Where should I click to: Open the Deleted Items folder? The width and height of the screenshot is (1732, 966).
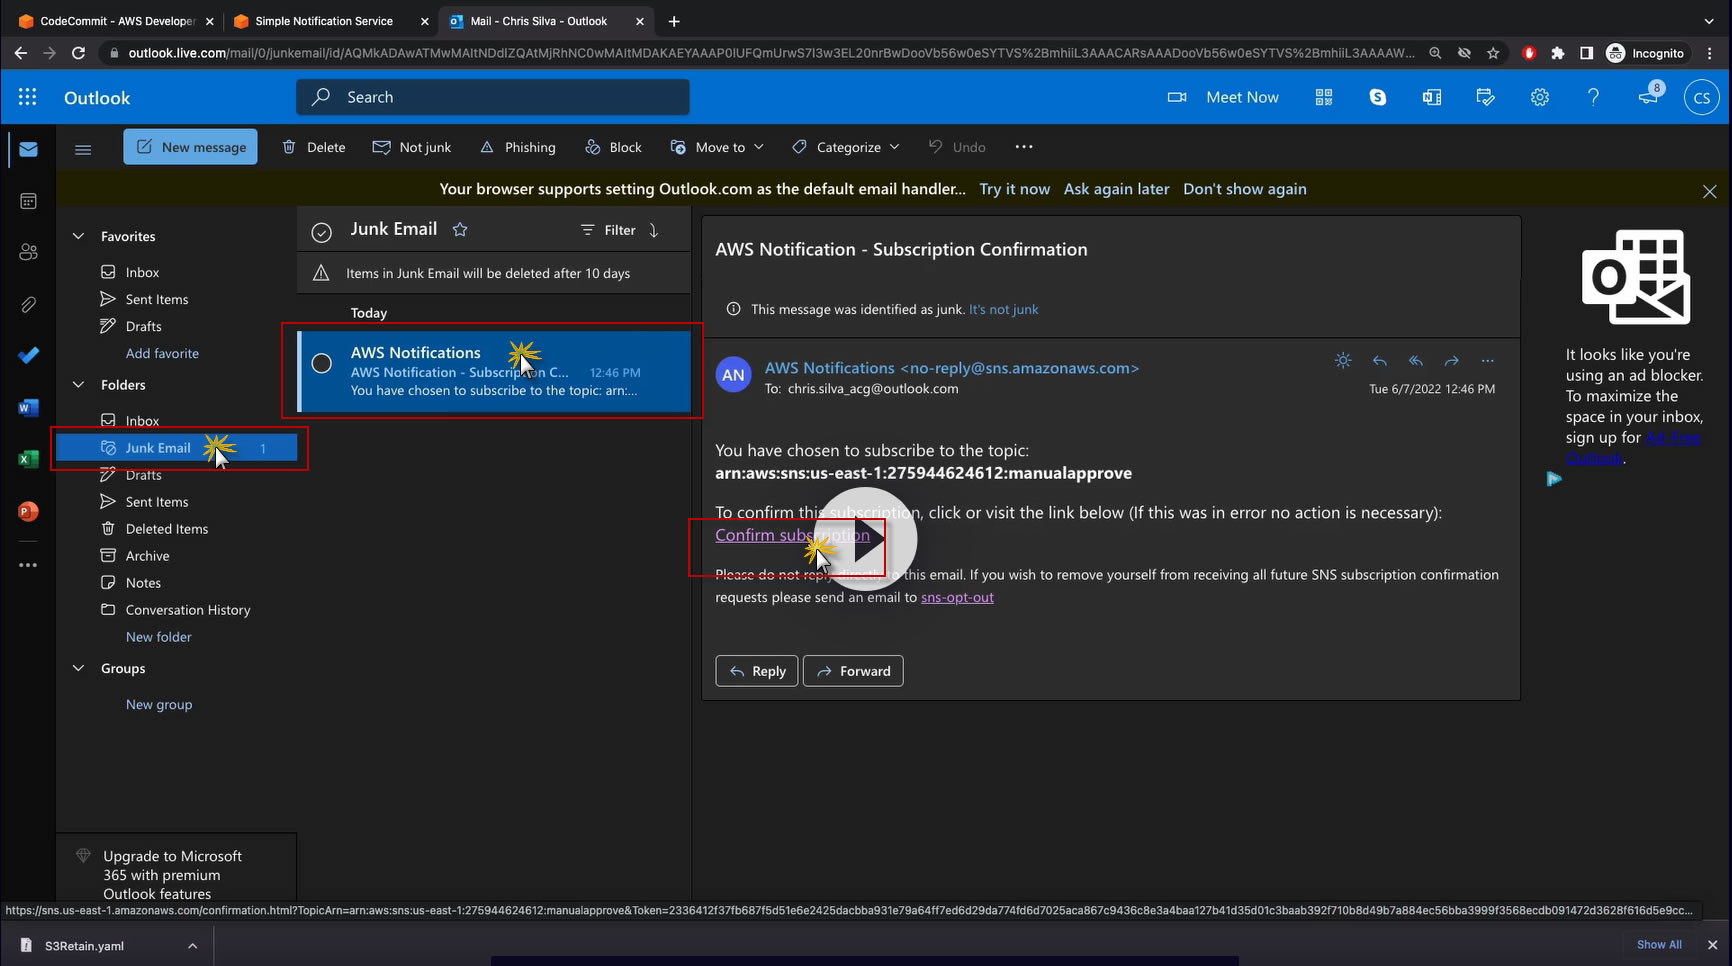tap(167, 529)
